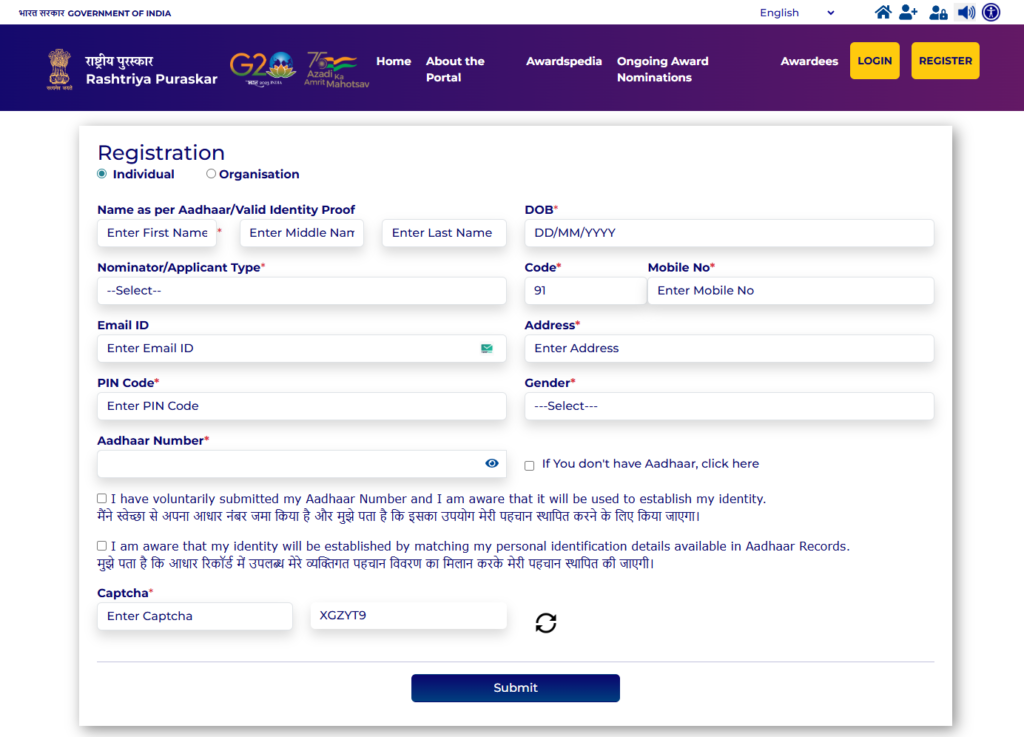Click the G20 logo in header
Image resolution: width=1024 pixels, height=737 pixels.
pos(262,68)
